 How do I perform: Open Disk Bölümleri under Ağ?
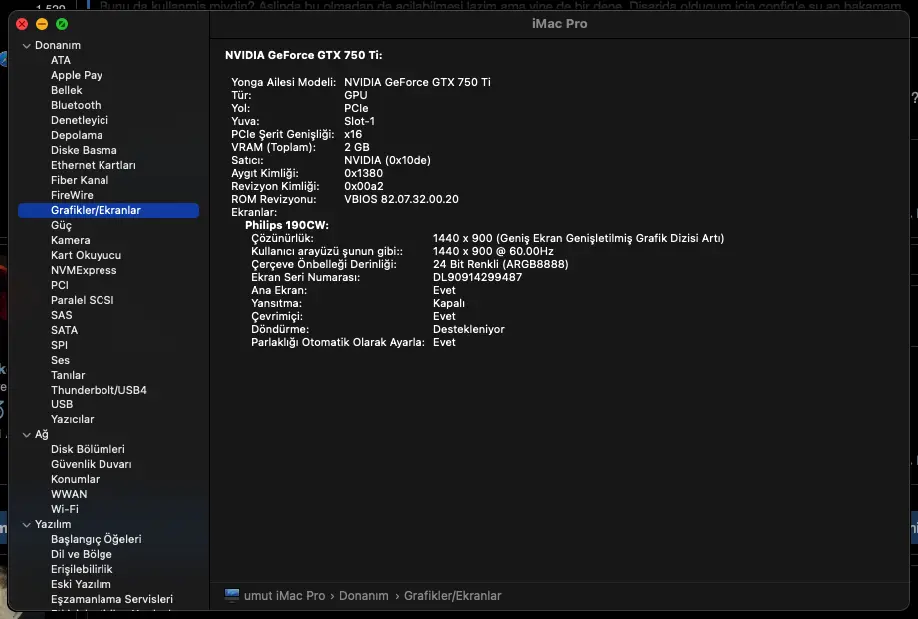tap(88, 449)
